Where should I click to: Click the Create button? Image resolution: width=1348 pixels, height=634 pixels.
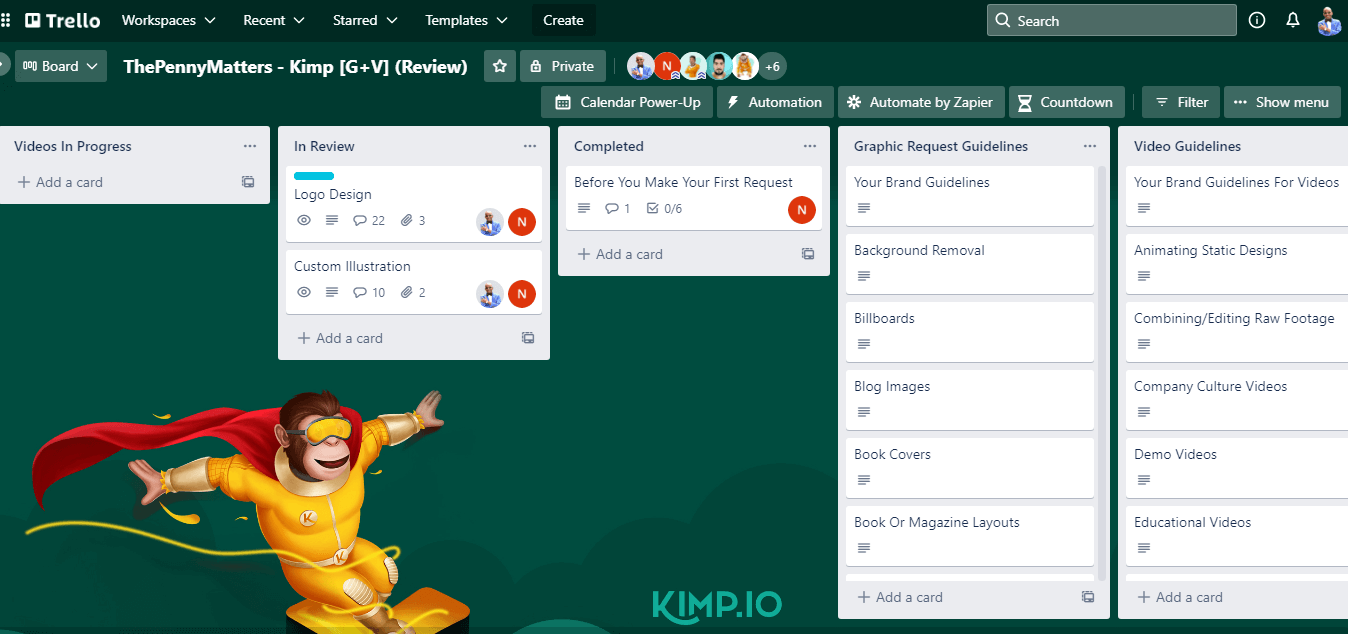pyautogui.click(x=563, y=20)
